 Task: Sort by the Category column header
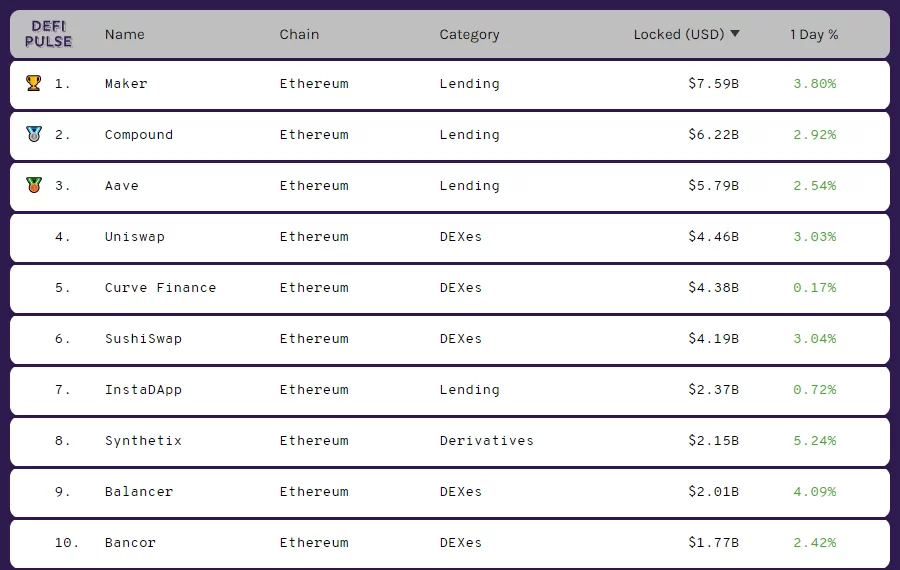click(x=469, y=34)
